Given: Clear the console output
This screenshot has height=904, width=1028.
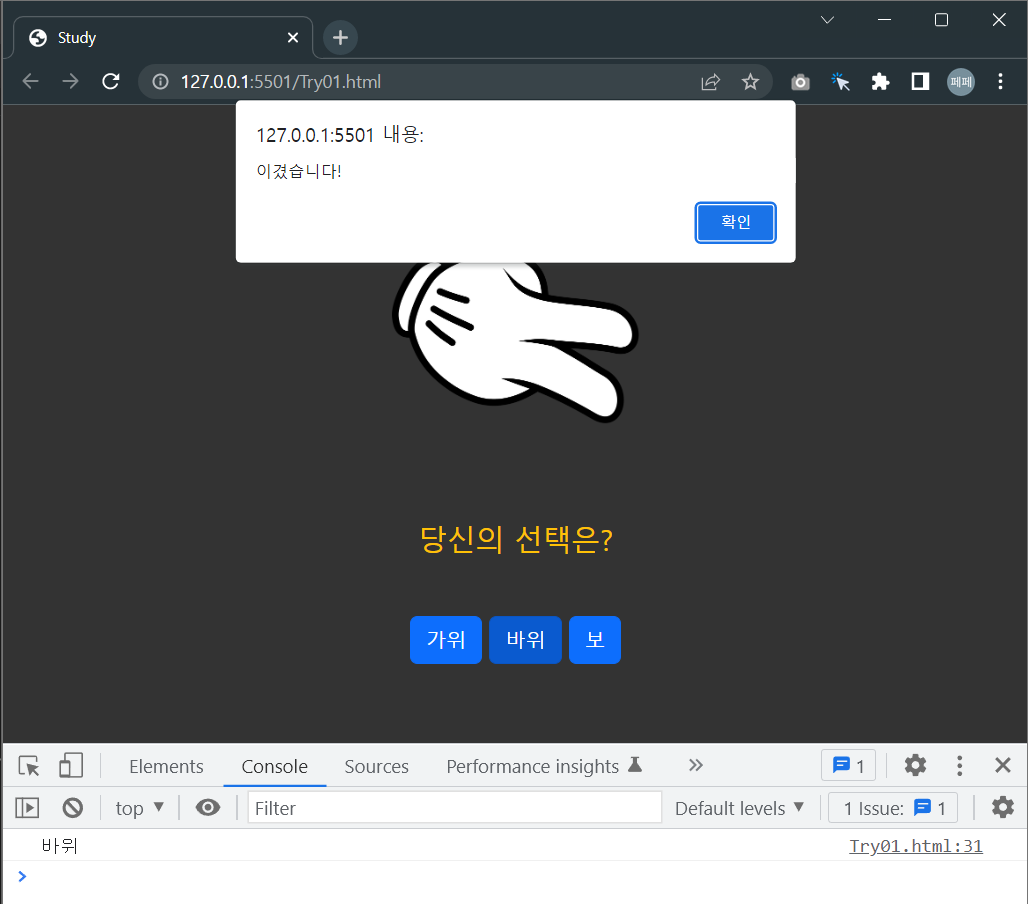Looking at the screenshot, I should 72,807.
